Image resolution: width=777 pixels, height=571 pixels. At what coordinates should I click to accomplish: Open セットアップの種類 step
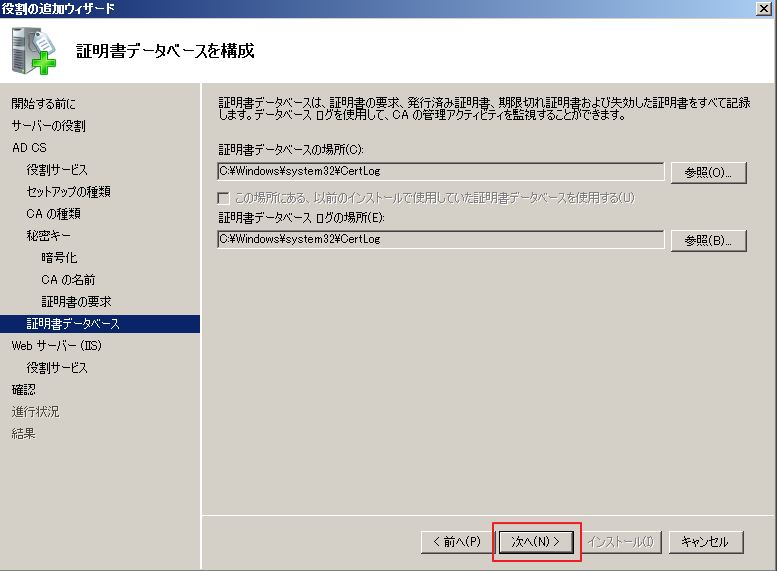(68, 191)
